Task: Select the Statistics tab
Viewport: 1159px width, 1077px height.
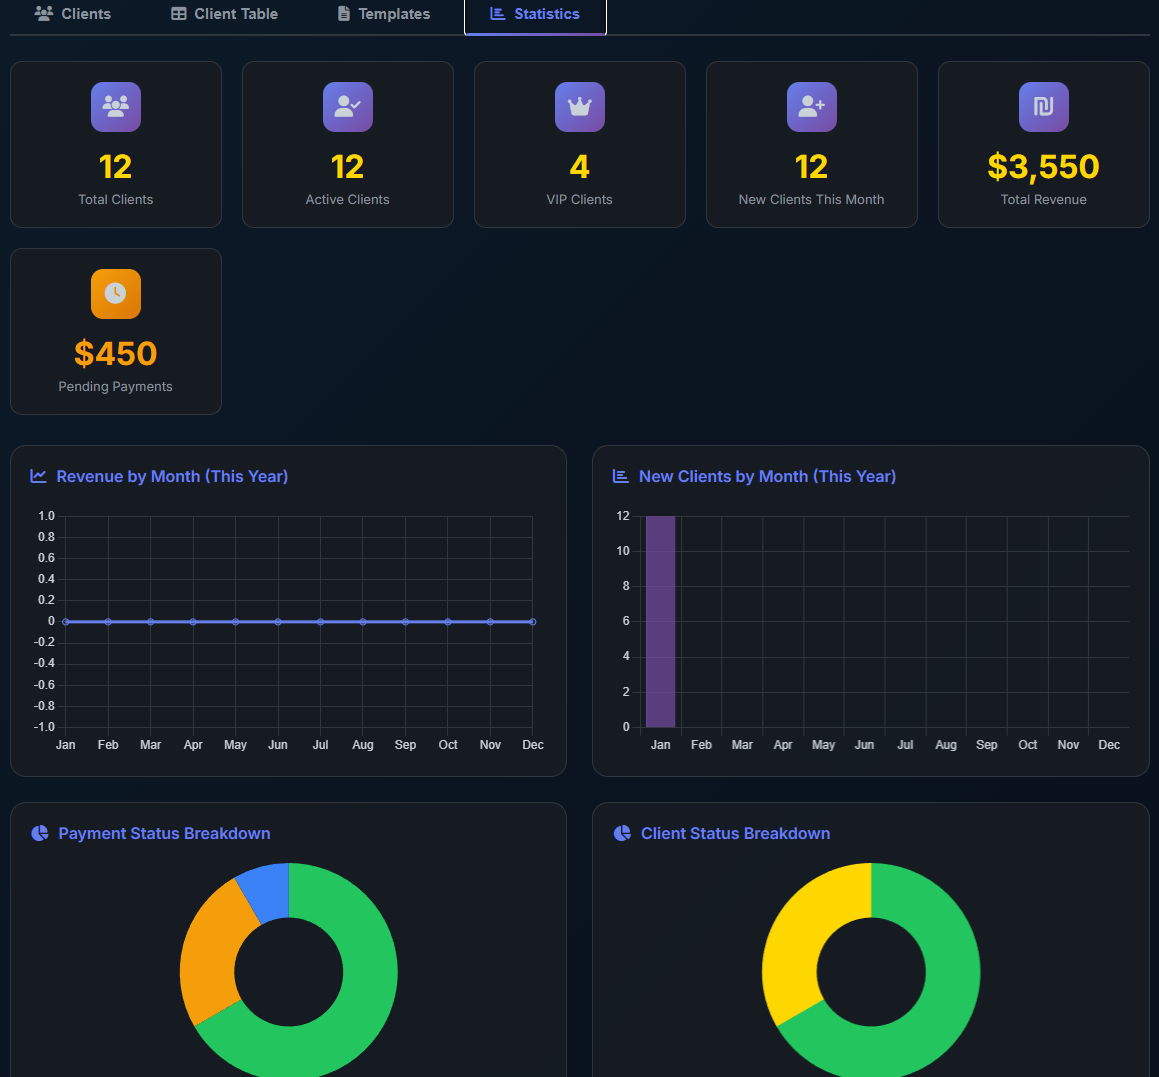Action: [x=535, y=14]
